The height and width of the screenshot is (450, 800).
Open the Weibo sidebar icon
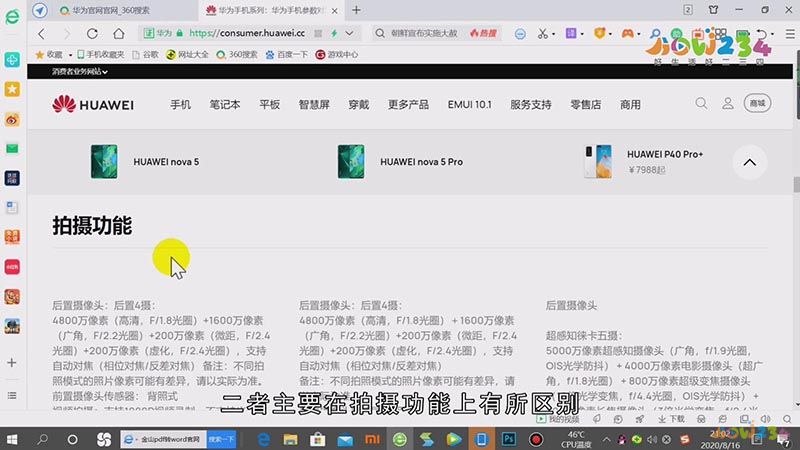point(12,119)
